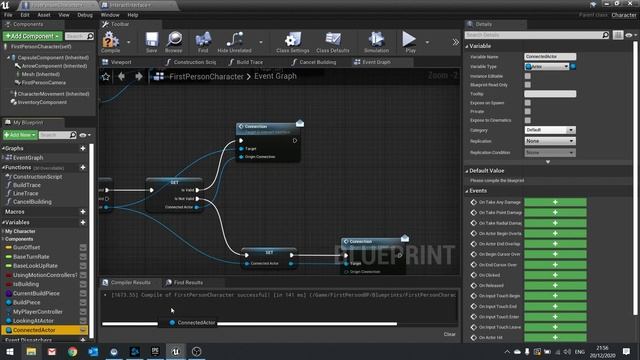Save the blueprint with Save icon
Viewport: 640px width, 360px height.
click(x=151, y=42)
